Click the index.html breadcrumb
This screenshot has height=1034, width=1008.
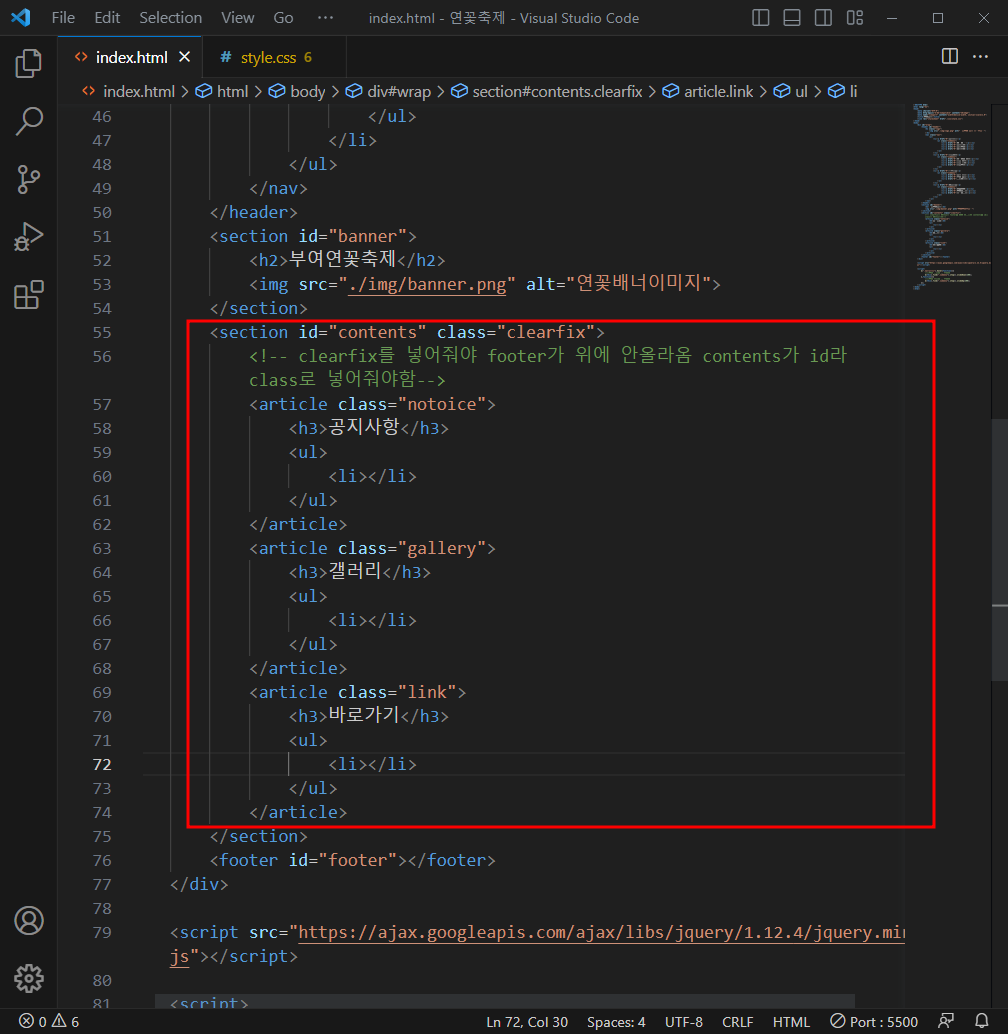click(x=129, y=92)
